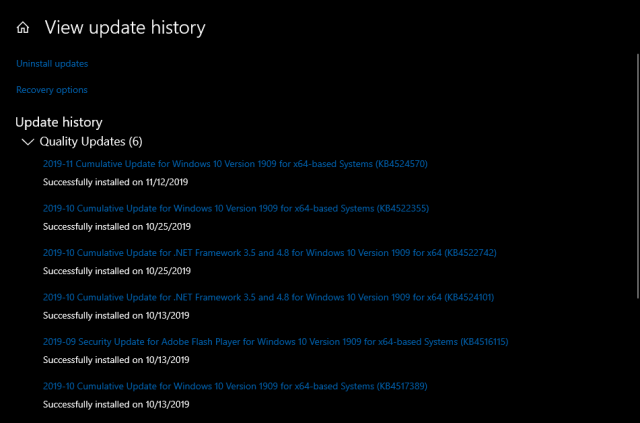
Task: Open KB4517389 Cumulative Update link
Action: tap(235, 386)
